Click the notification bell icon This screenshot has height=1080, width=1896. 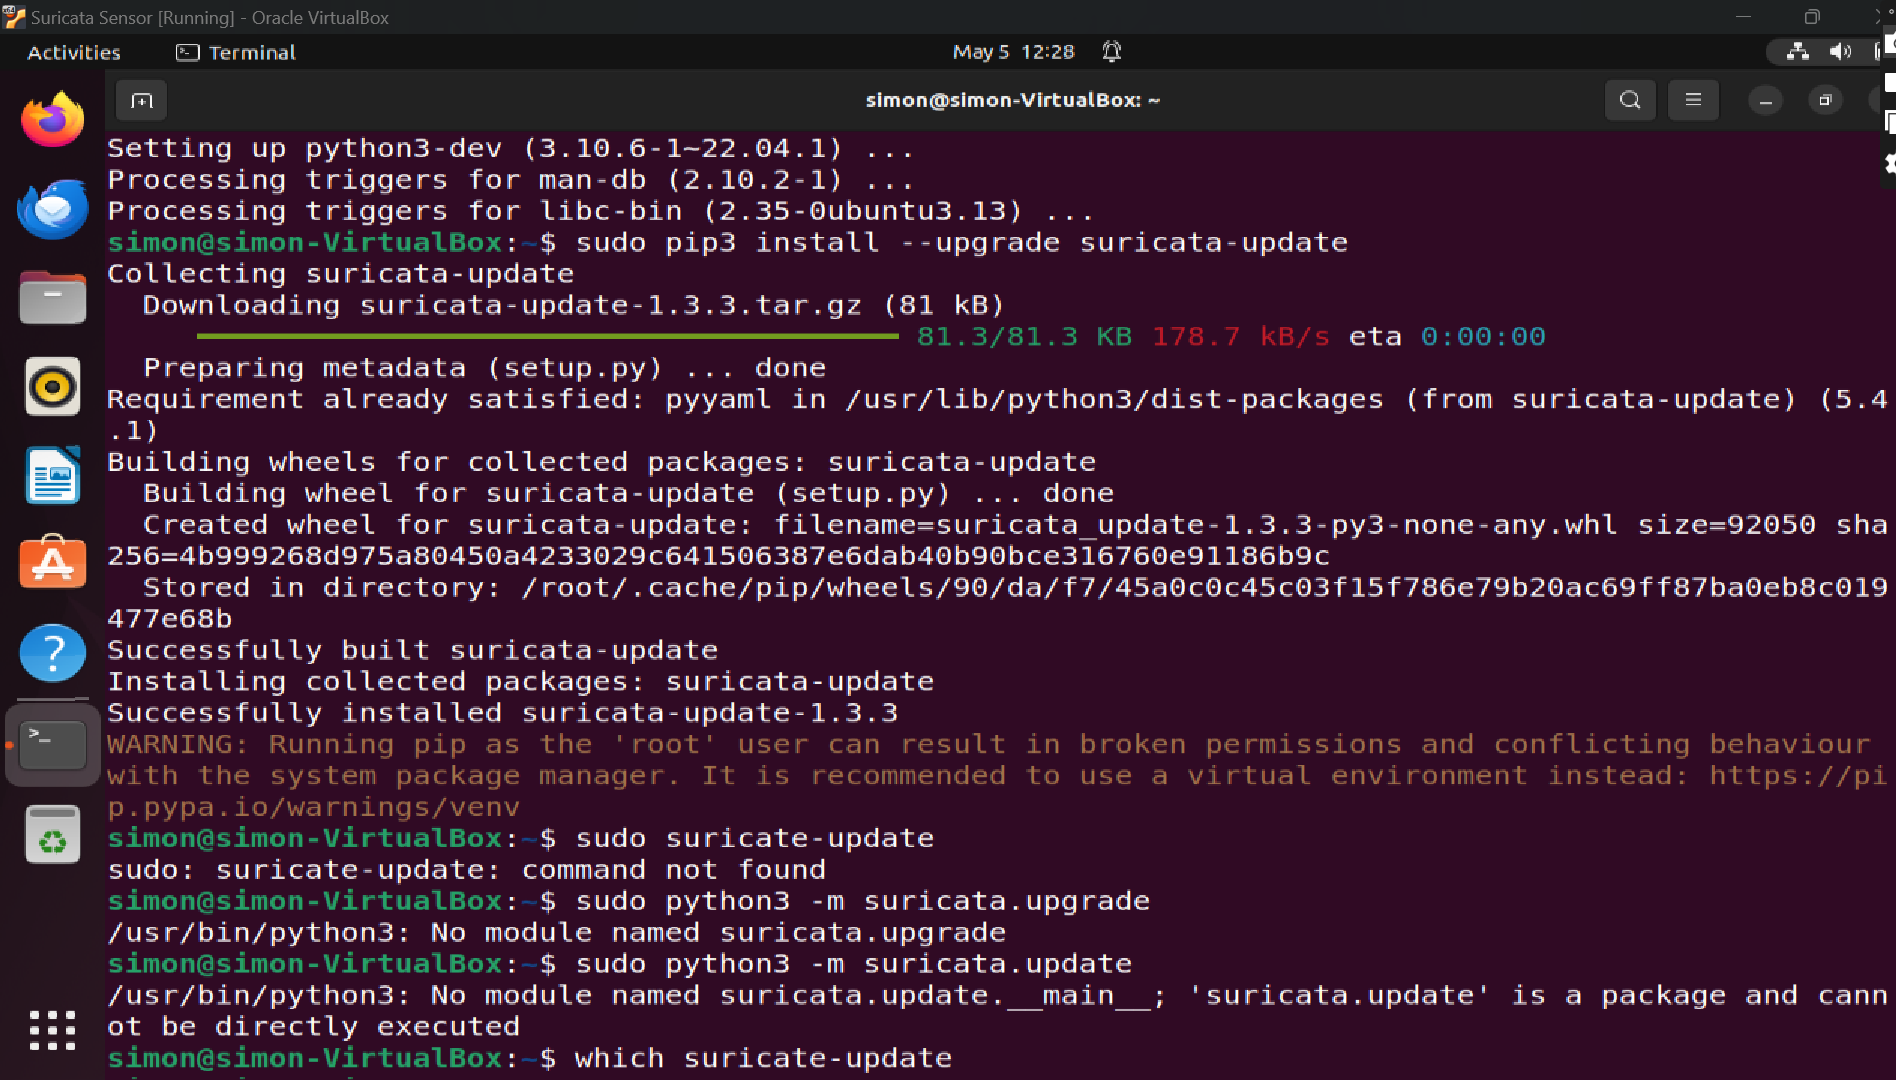[1111, 52]
